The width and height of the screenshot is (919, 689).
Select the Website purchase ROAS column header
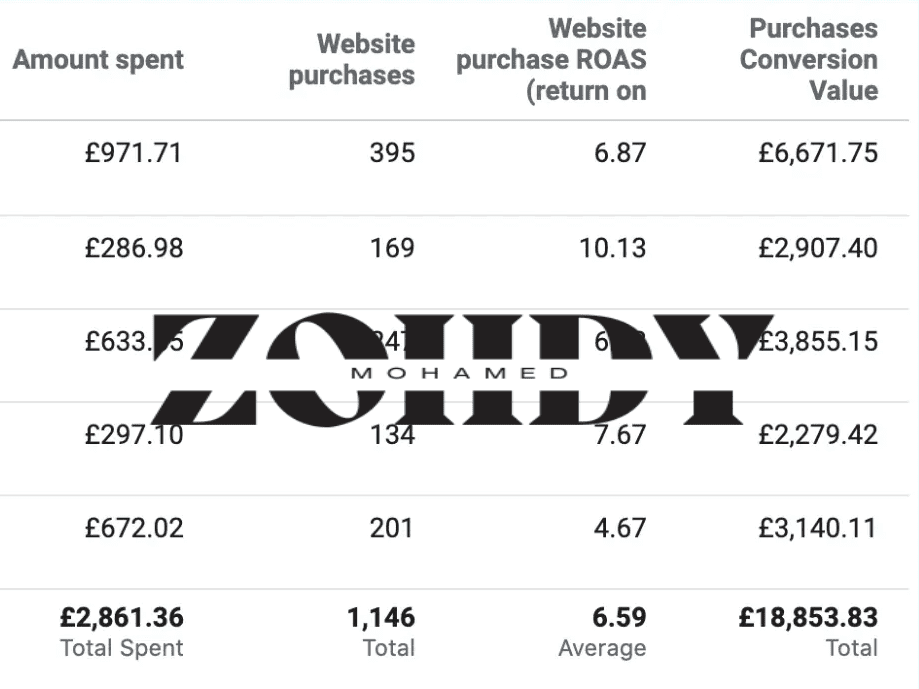click(551, 60)
